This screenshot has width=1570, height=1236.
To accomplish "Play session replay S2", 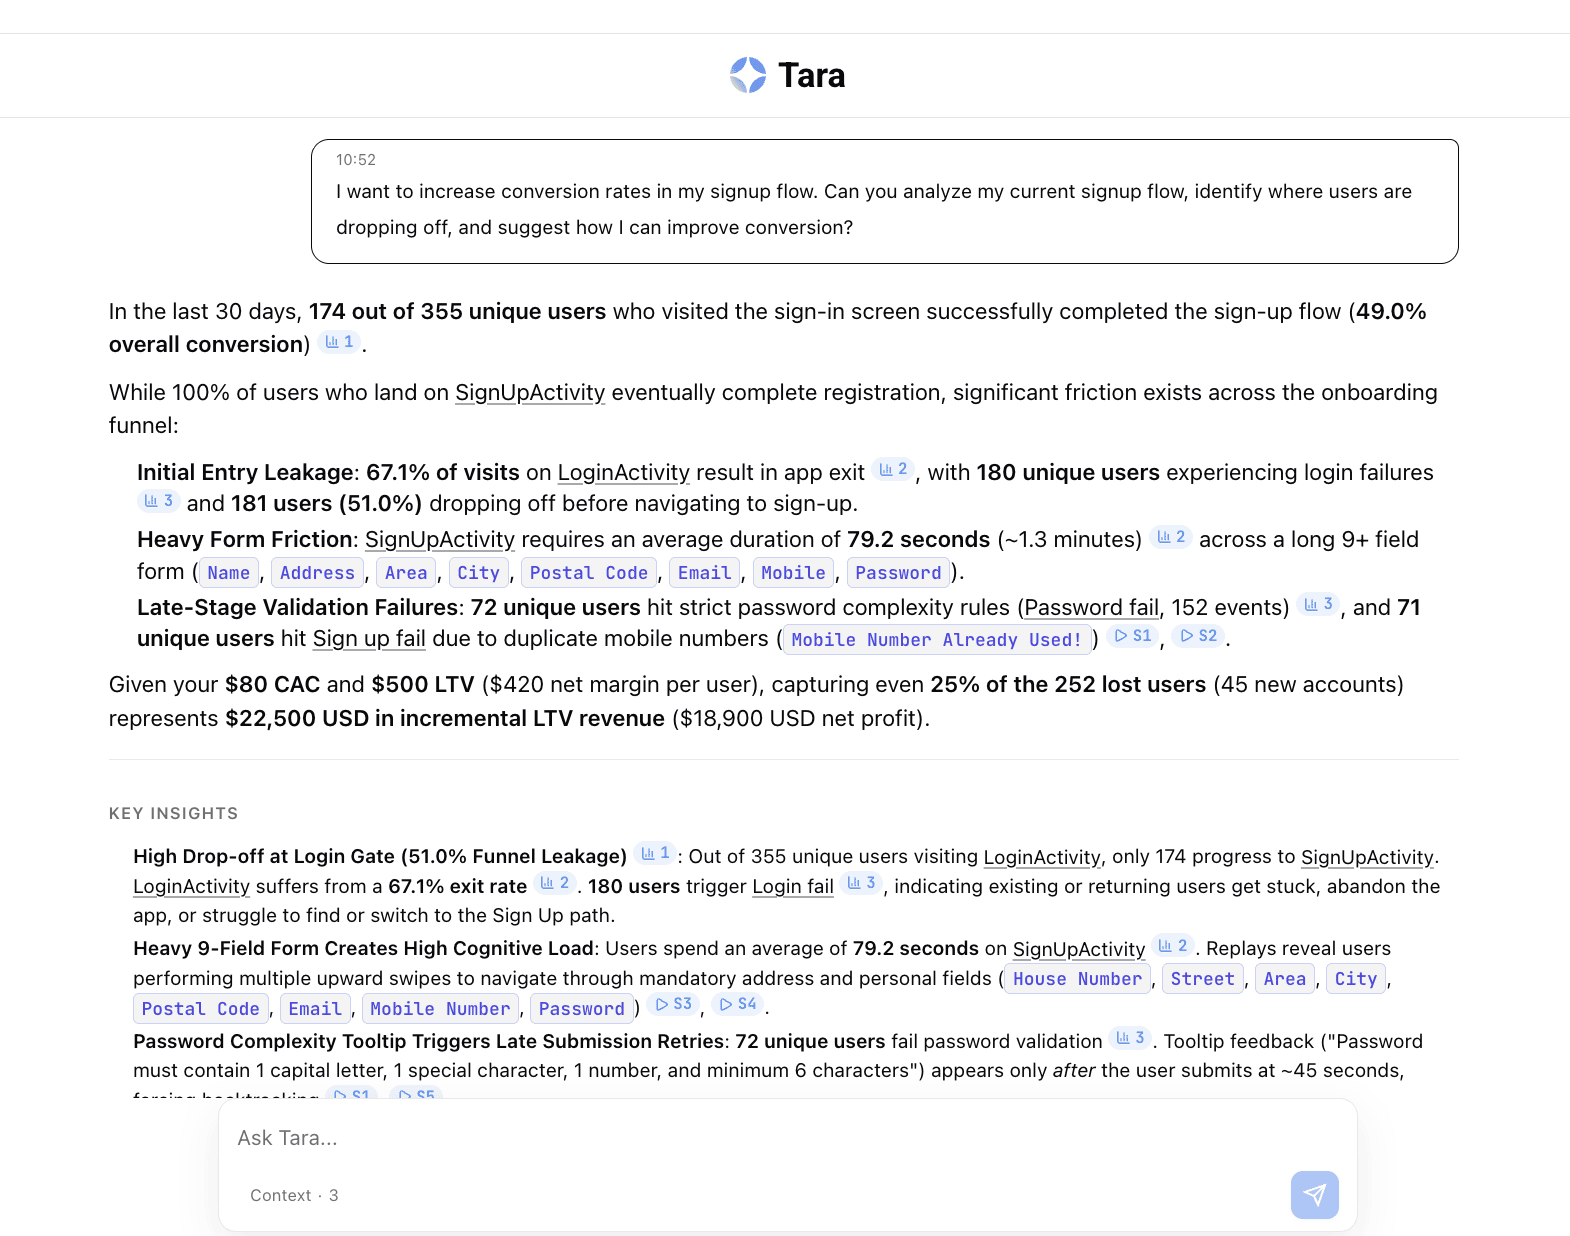I will pos(1199,636).
